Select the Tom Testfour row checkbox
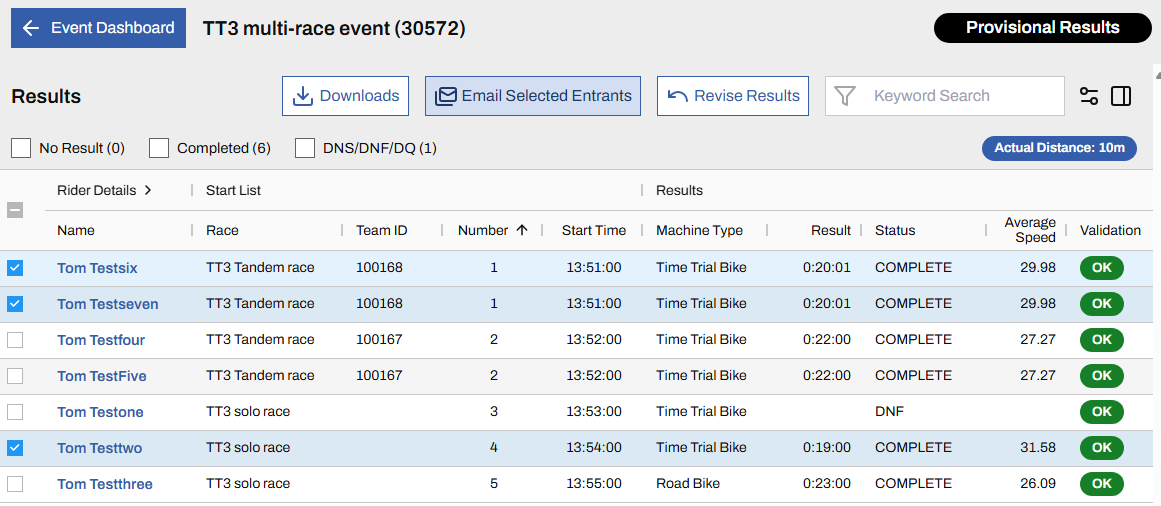This screenshot has width=1161, height=506. pyautogui.click(x=15, y=340)
